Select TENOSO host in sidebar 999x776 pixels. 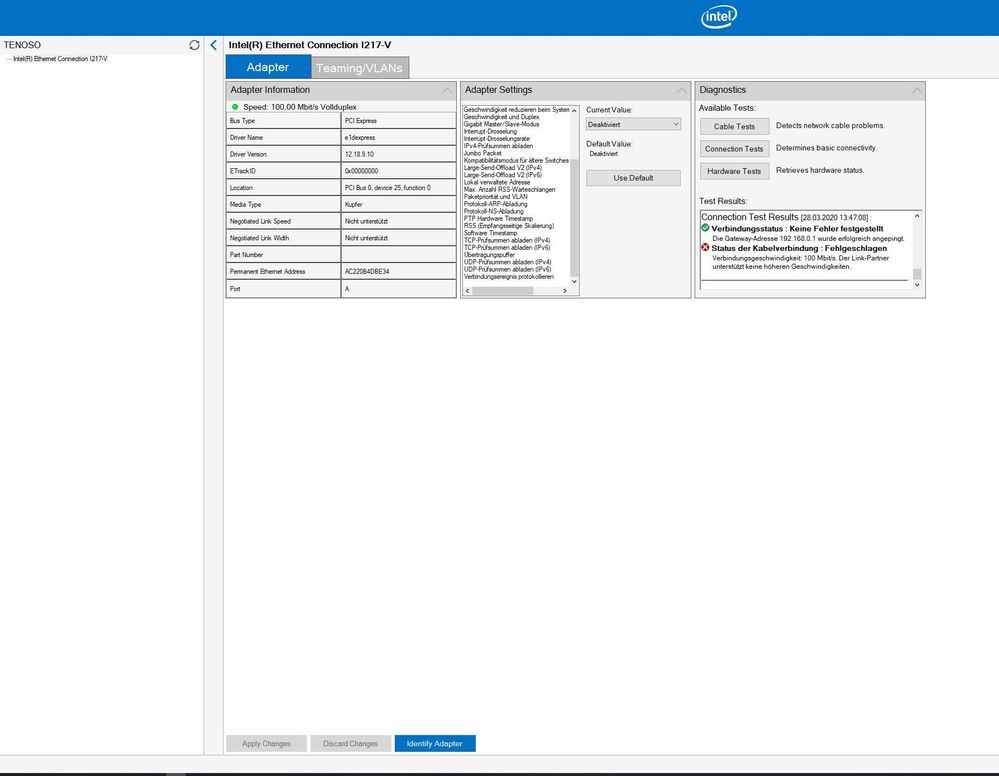tap(22, 45)
